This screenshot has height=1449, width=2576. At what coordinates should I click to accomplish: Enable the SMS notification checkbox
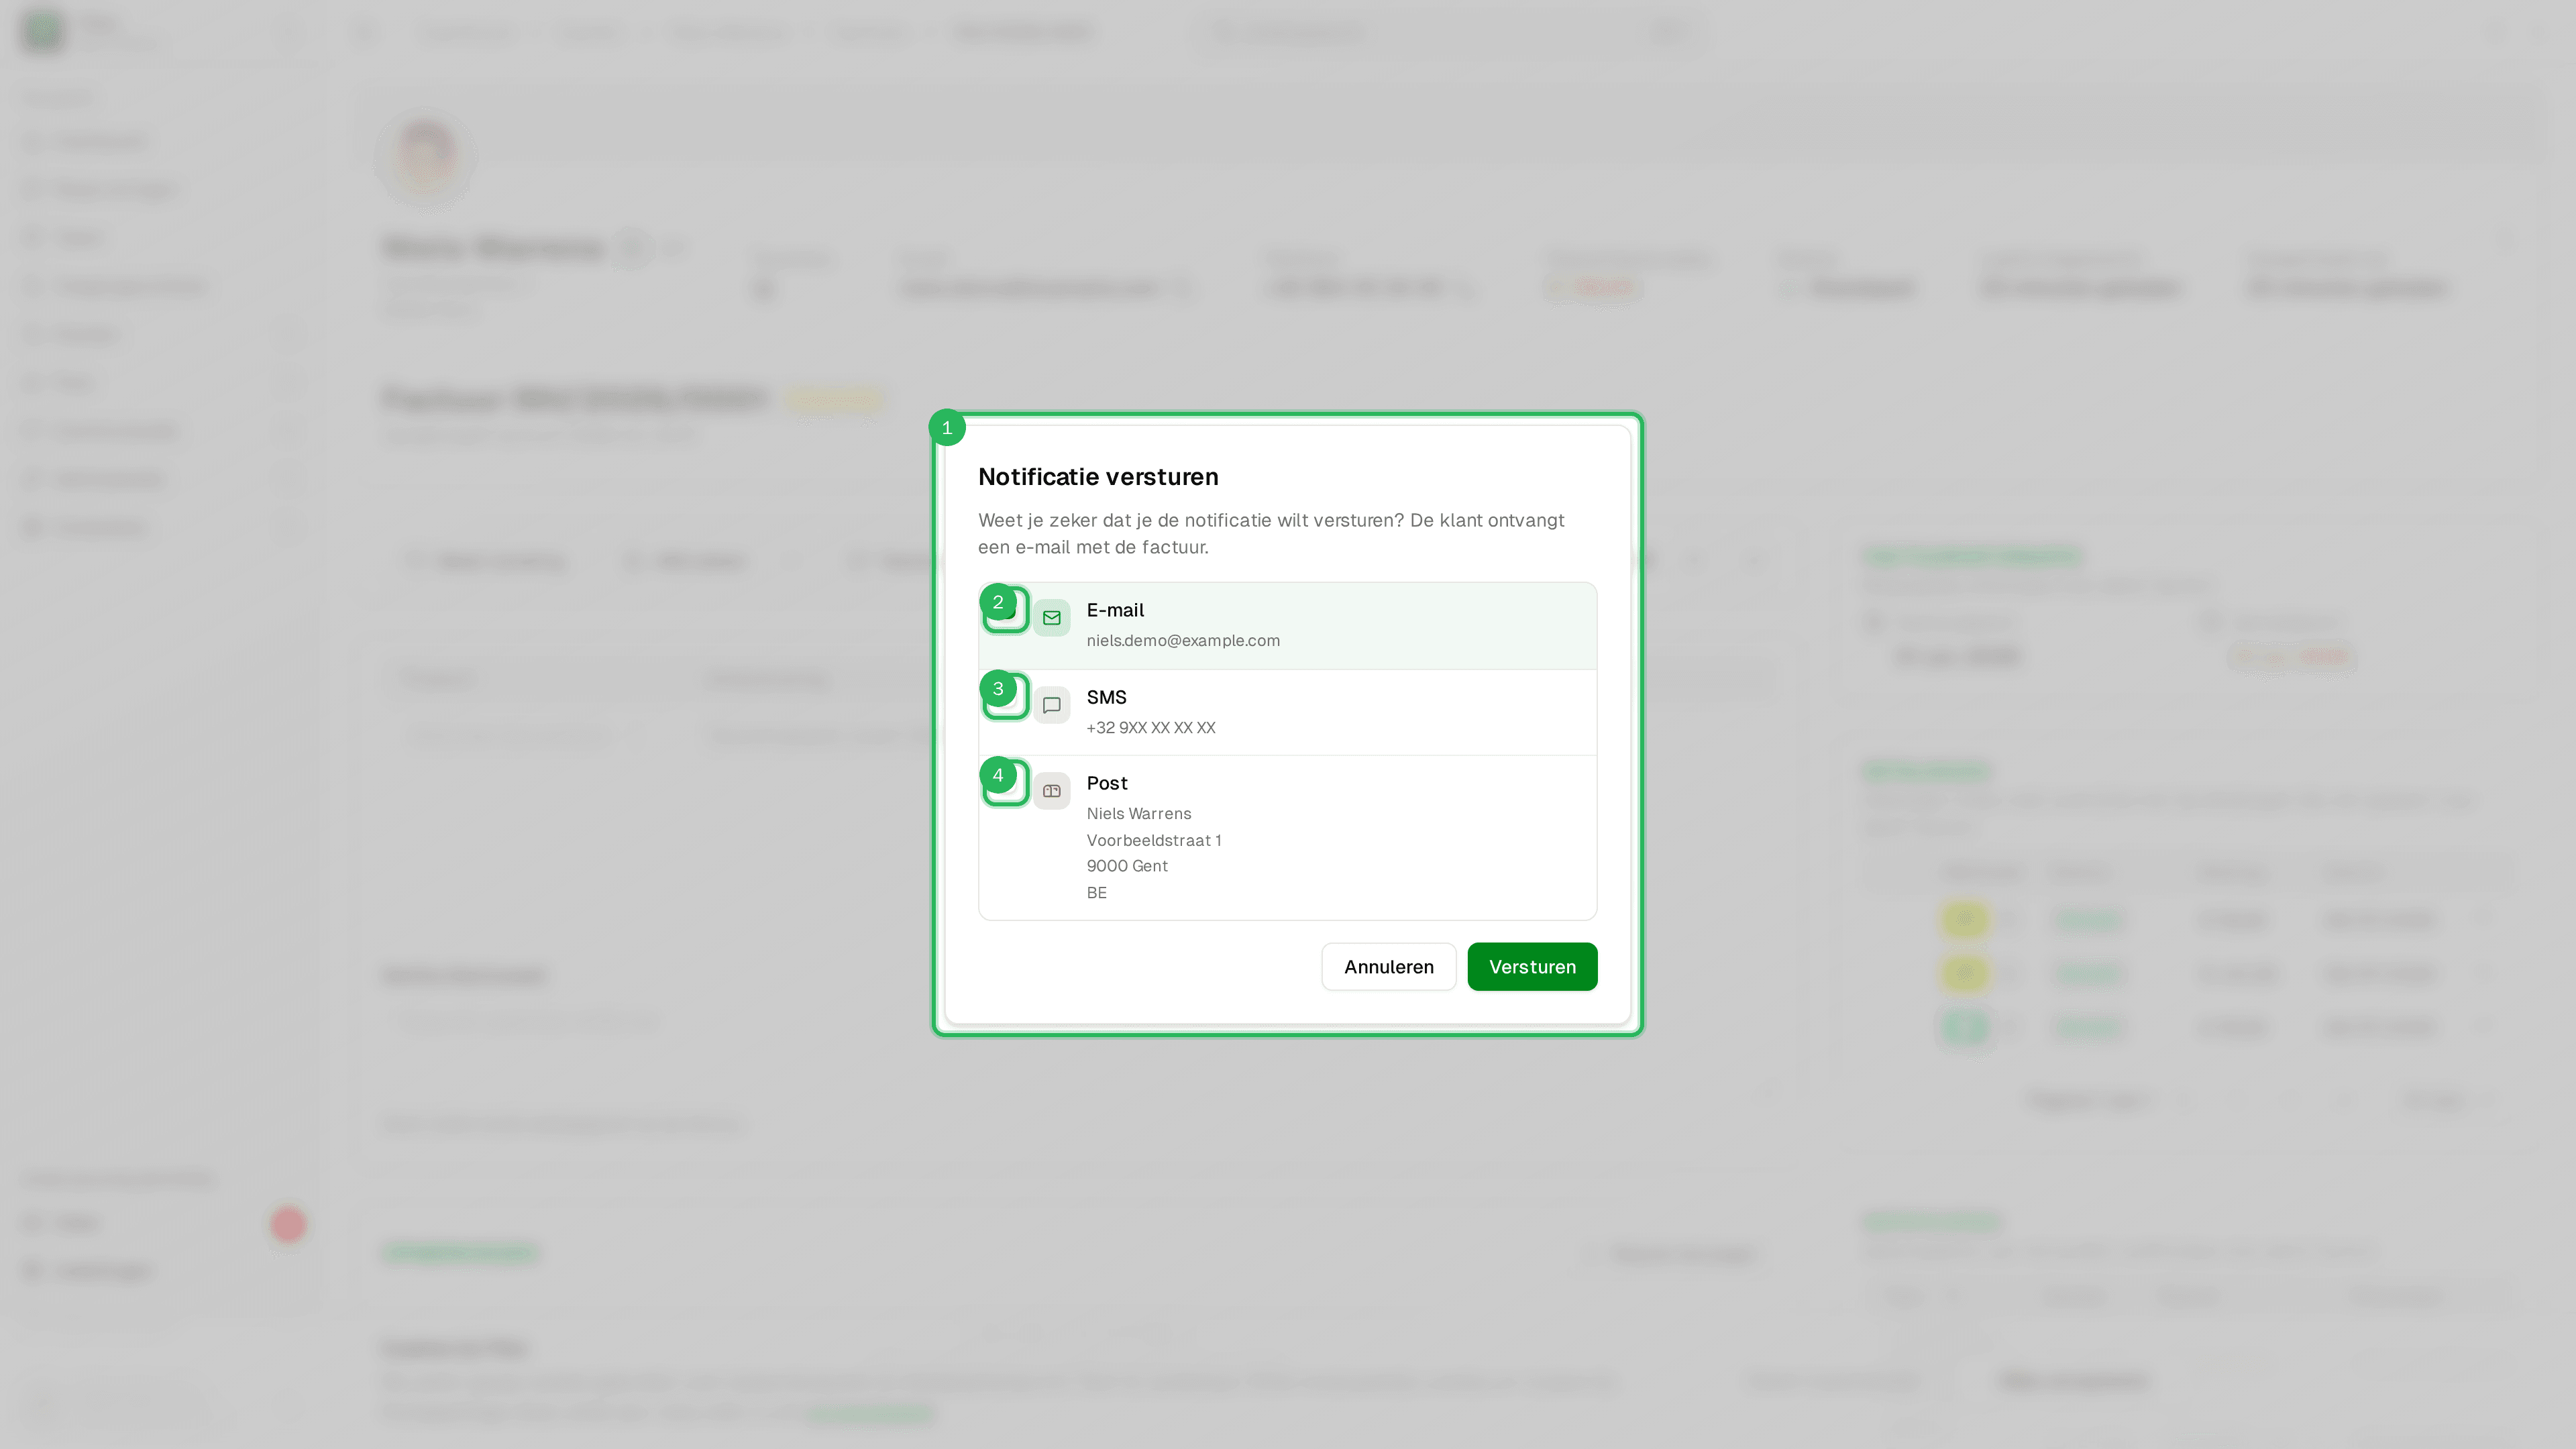click(x=1006, y=696)
